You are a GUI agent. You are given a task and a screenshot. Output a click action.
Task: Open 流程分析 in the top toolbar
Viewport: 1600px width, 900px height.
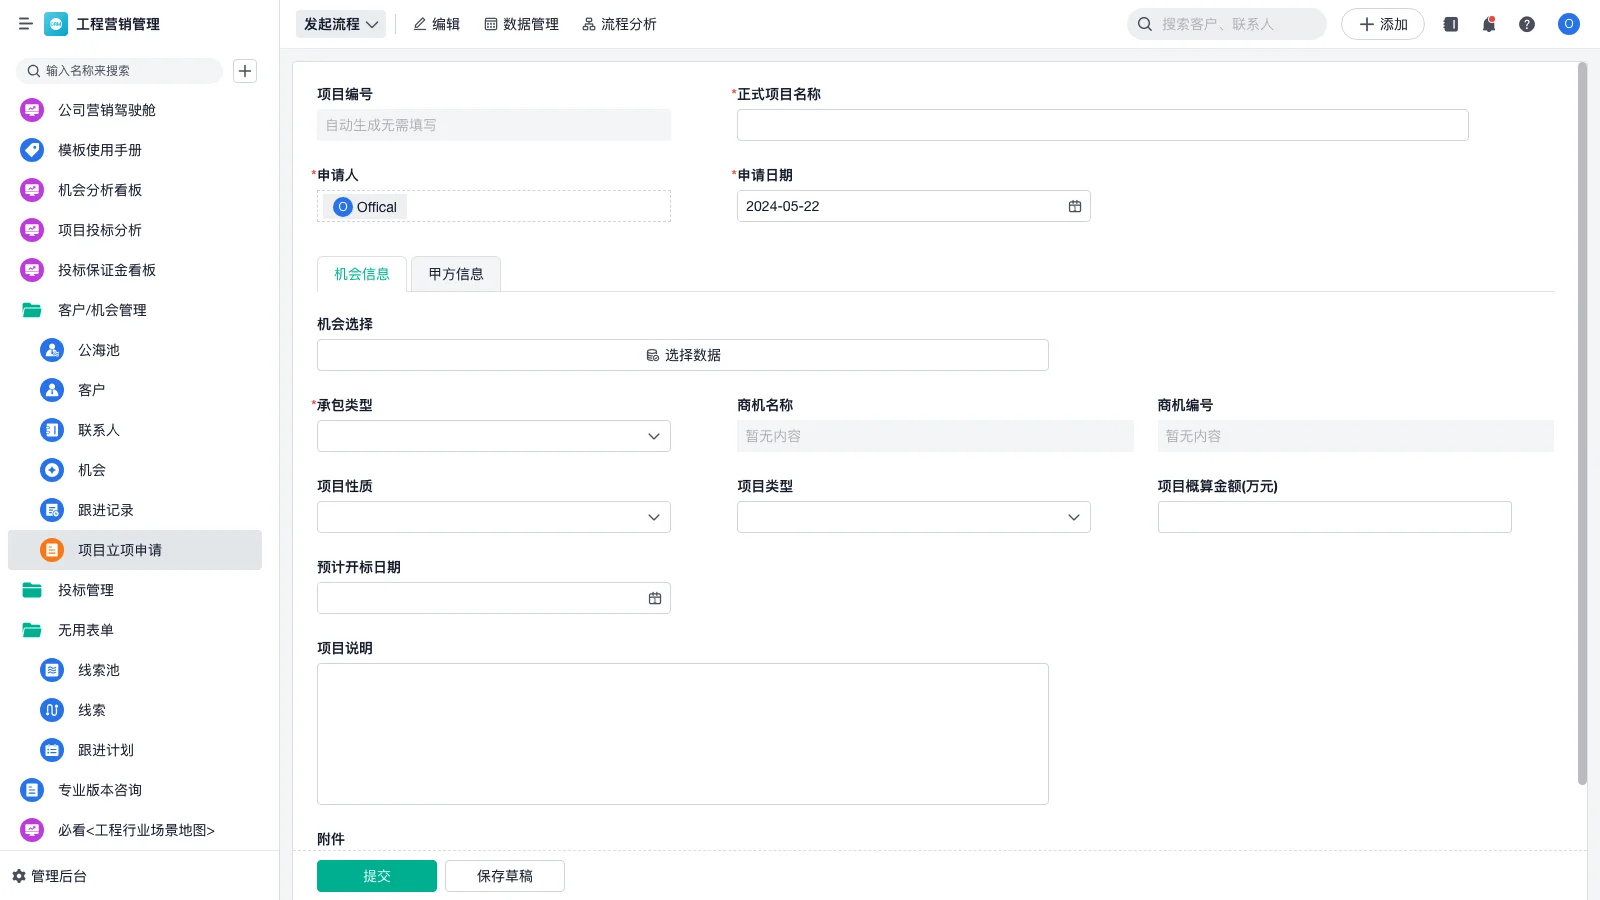coord(619,24)
